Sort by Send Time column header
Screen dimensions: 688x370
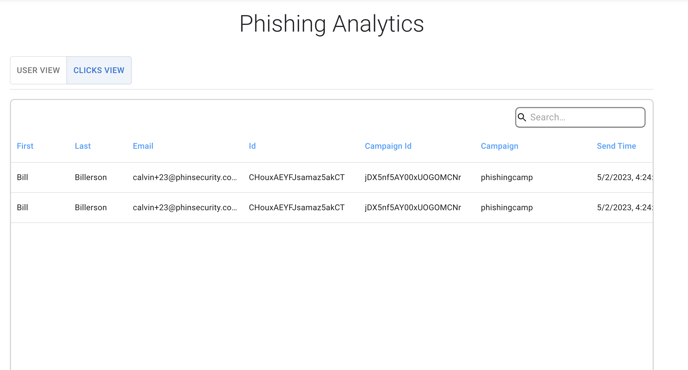[x=616, y=146]
